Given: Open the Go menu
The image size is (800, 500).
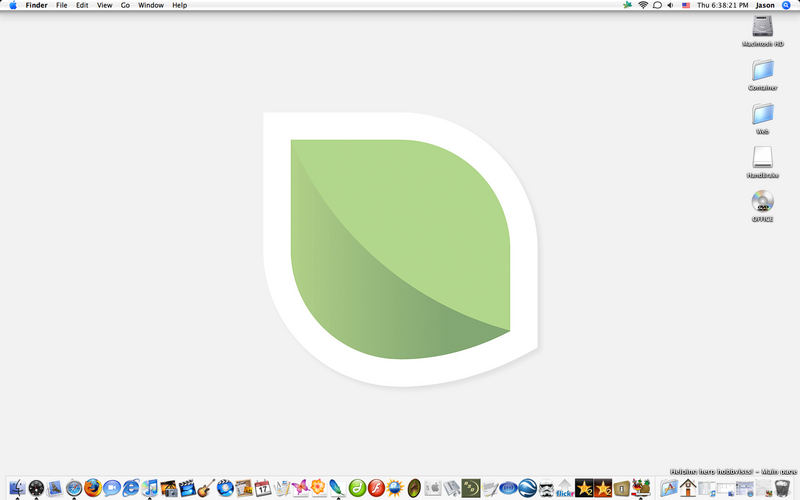Looking at the screenshot, I should tap(125, 5).
